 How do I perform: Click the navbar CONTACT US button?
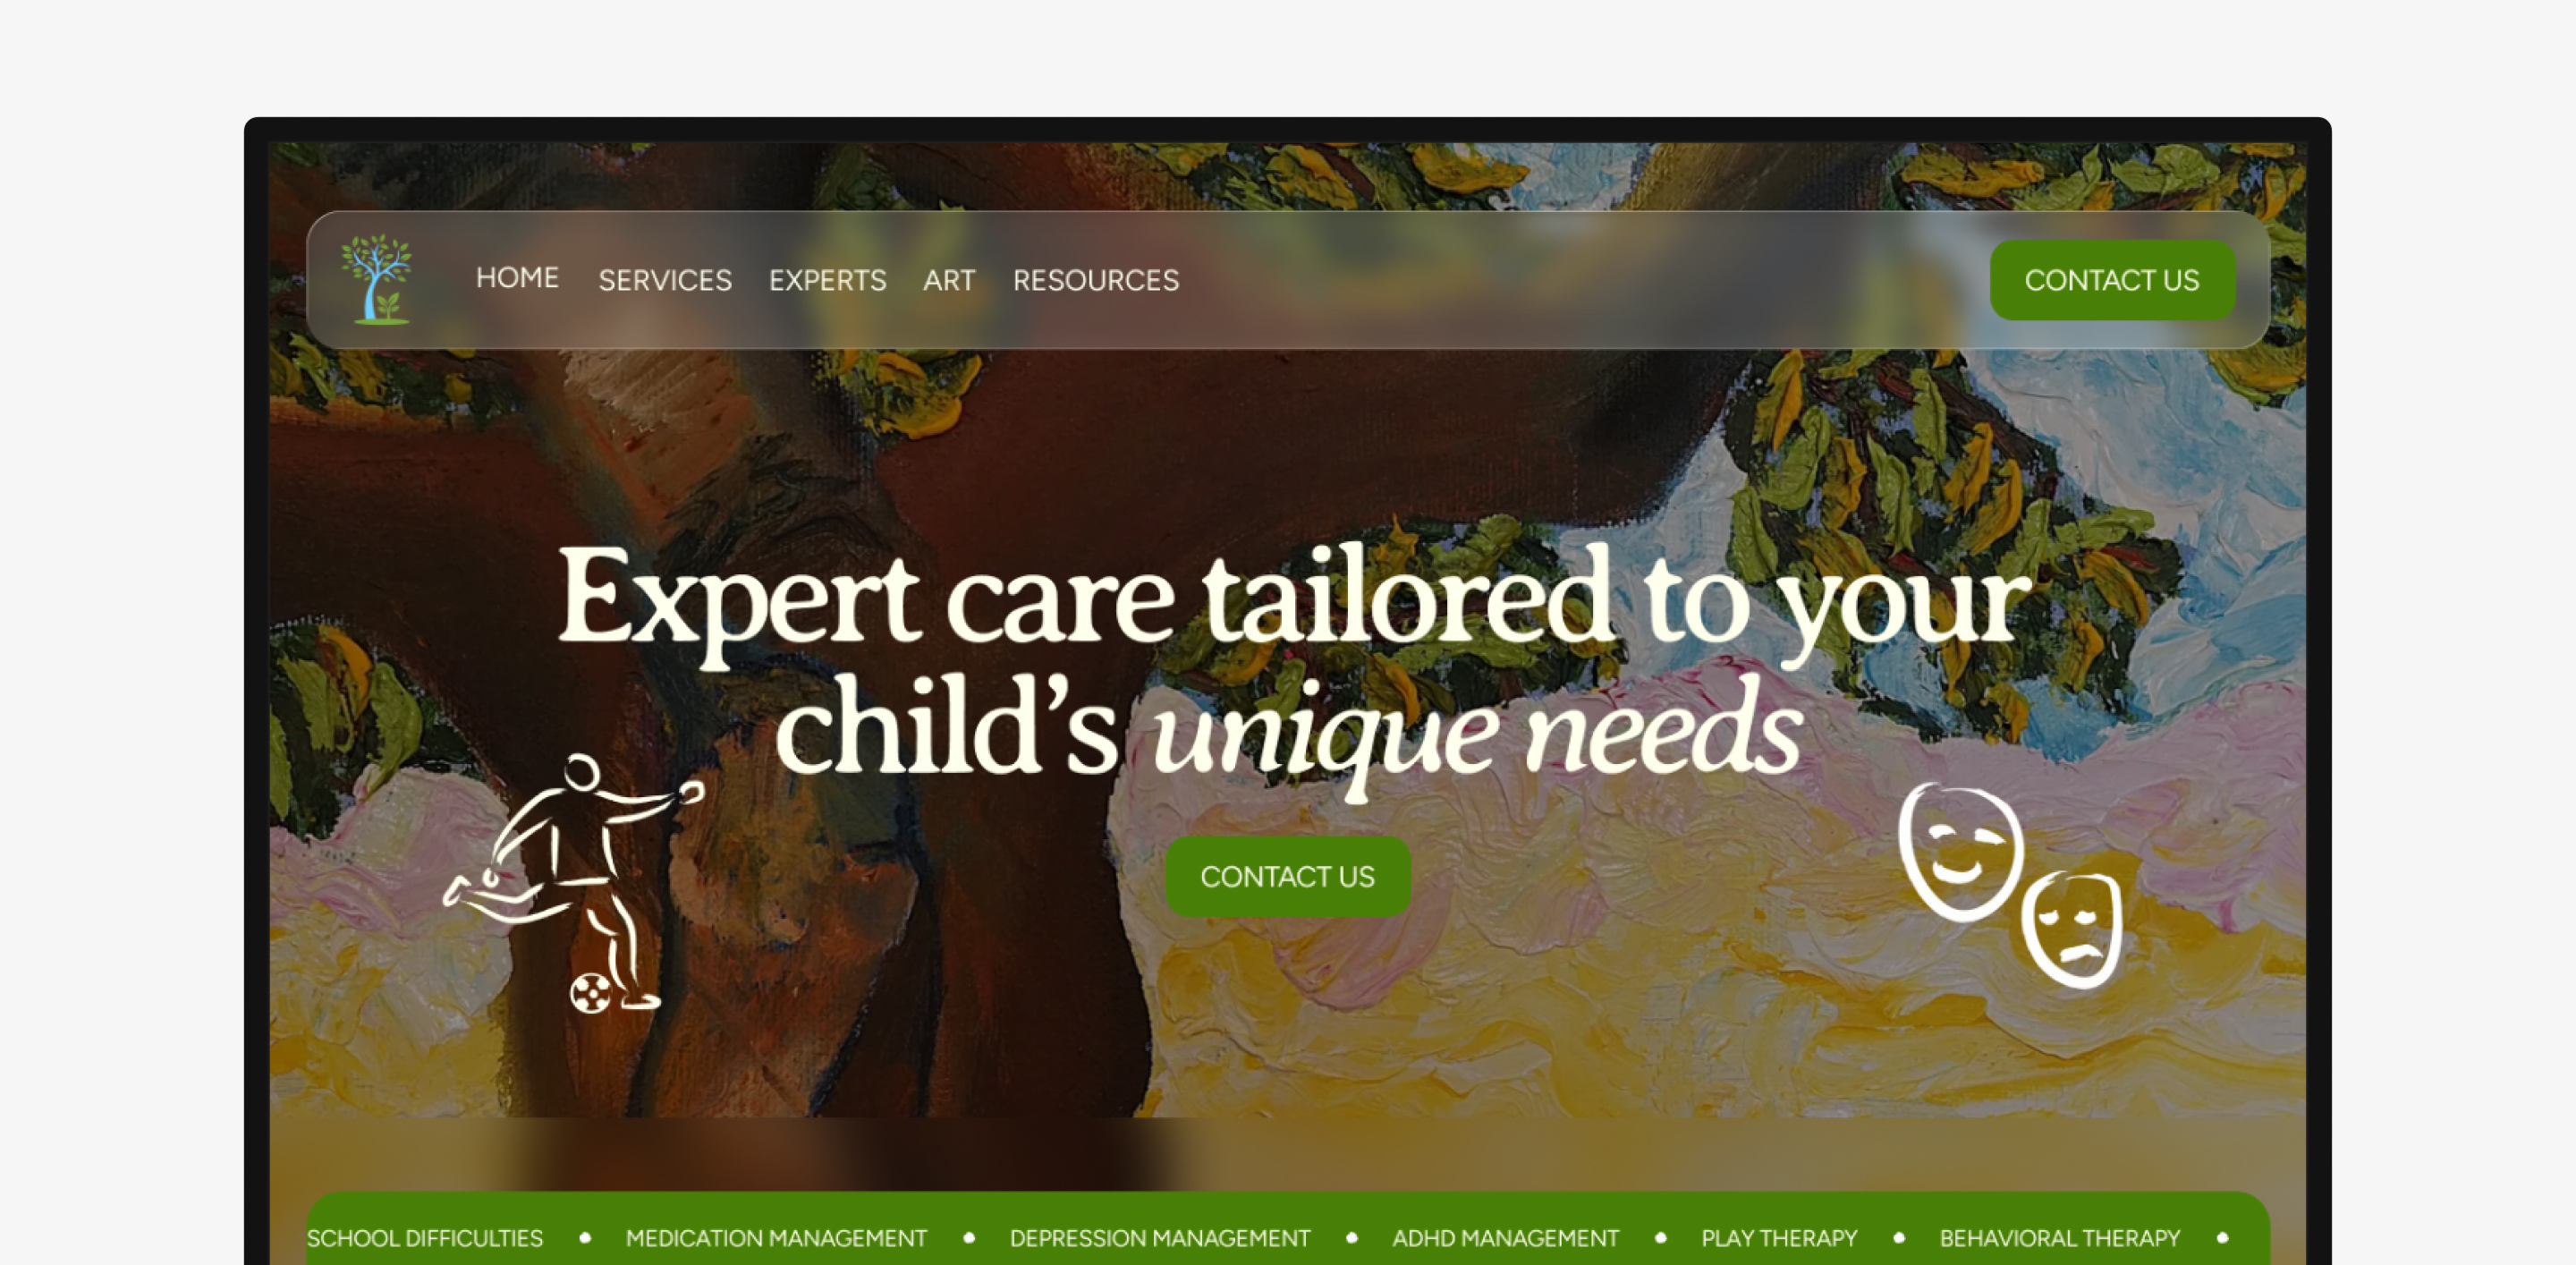pyautogui.click(x=2112, y=280)
